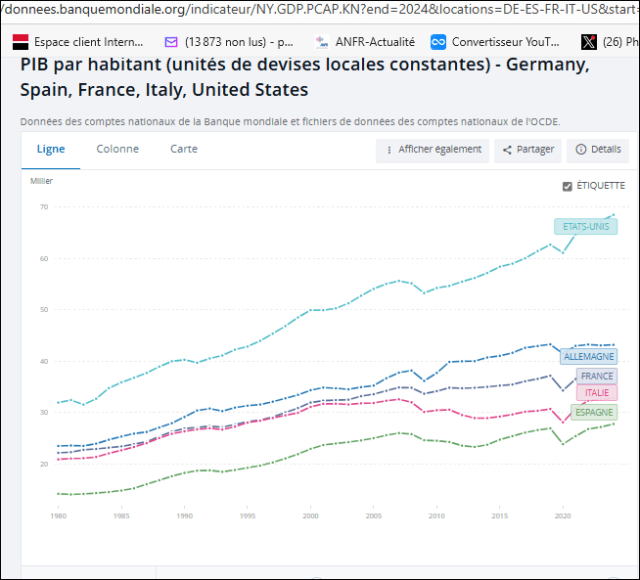Switch to the Carte tab
The height and width of the screenshot is (580, 640).
click(x=184, y=149)
